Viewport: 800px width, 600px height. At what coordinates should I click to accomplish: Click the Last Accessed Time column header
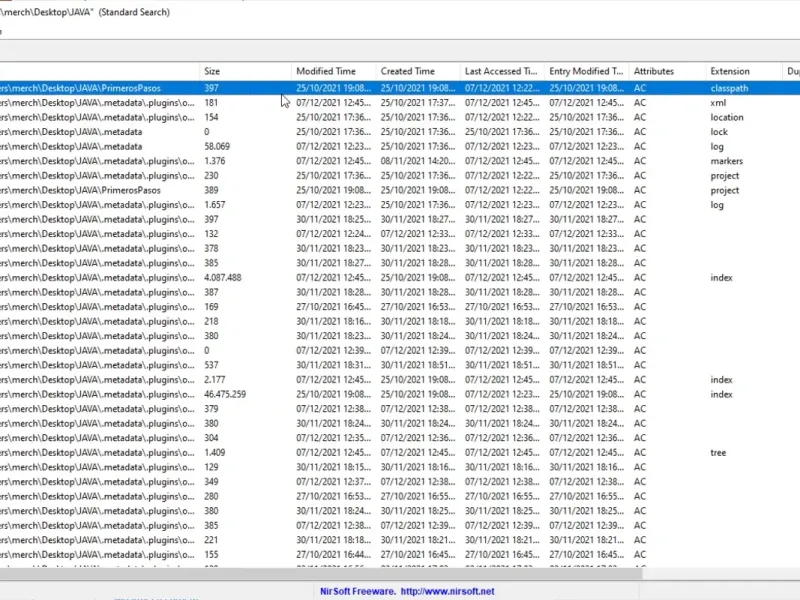click(502, 71)
